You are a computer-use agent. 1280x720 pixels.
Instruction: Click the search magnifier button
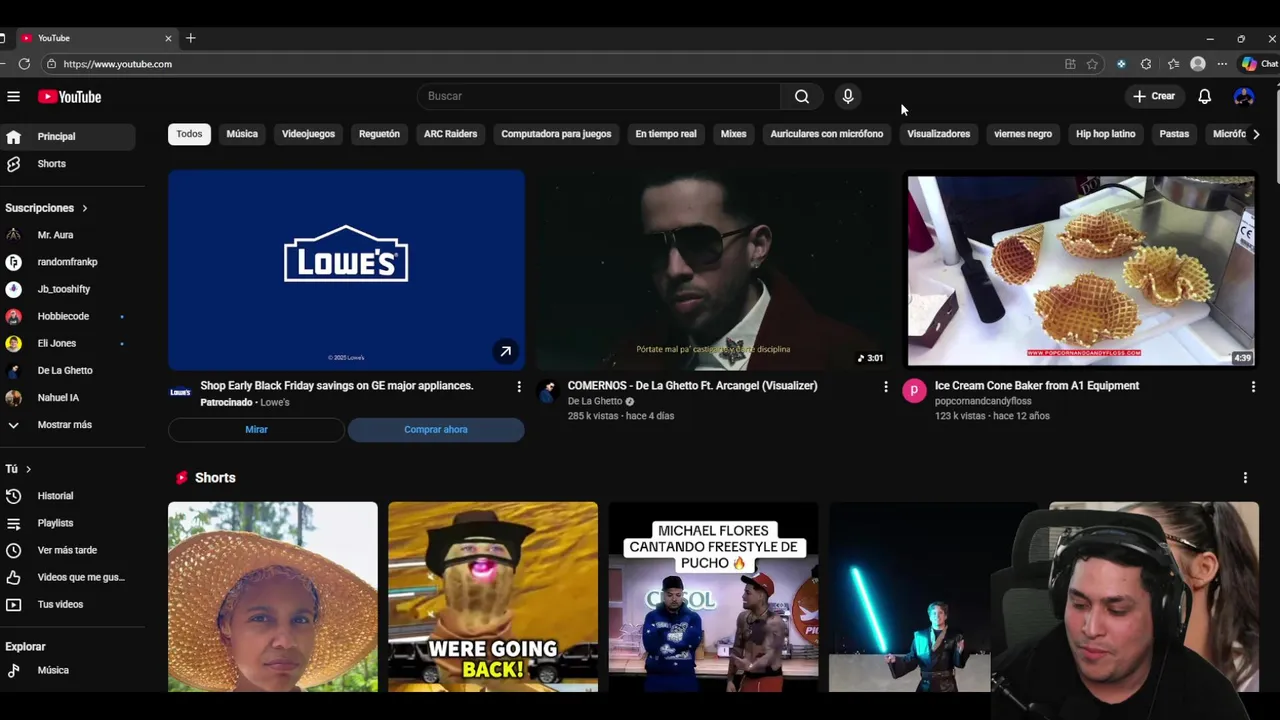(x=802, y=96)
